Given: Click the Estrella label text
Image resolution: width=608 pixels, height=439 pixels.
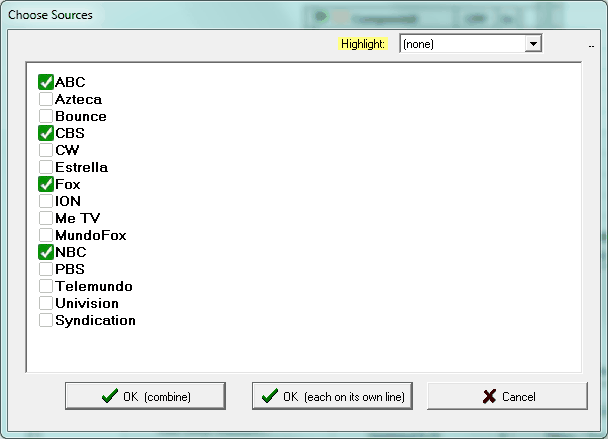Looking at the screenshot, I should coord(81,167).
